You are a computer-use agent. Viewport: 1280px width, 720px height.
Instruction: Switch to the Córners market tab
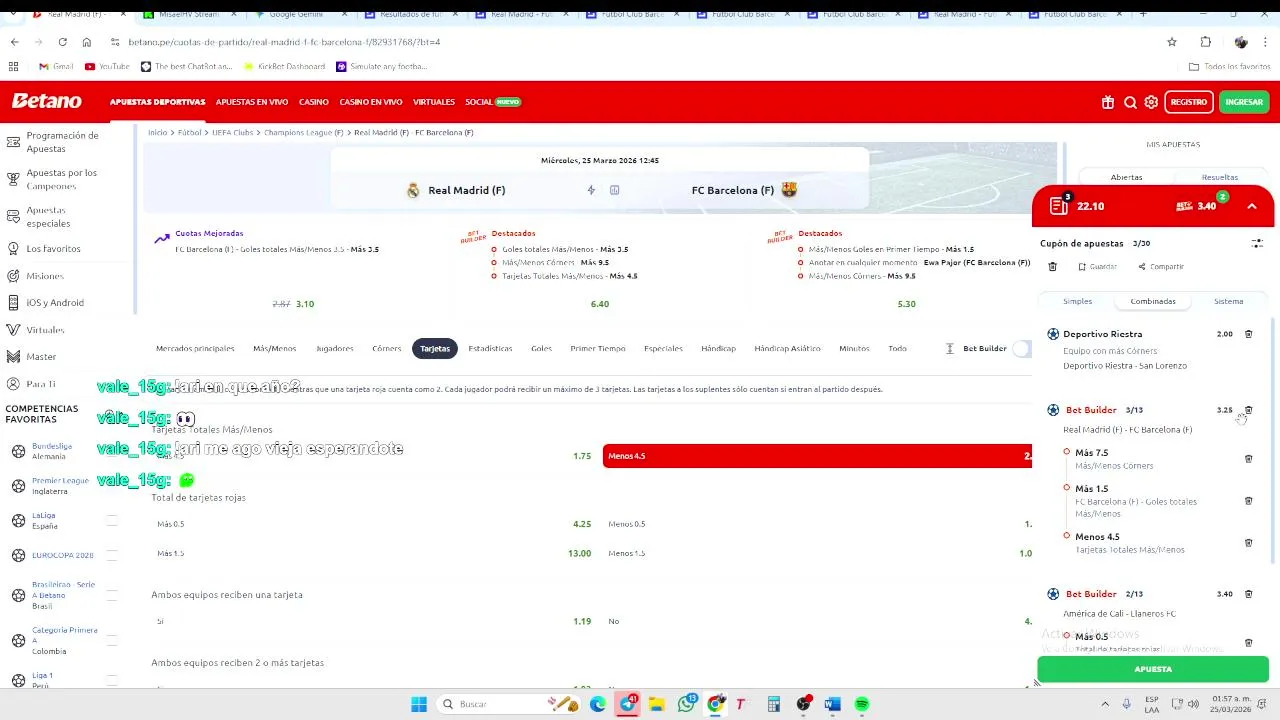pos(386,348)
